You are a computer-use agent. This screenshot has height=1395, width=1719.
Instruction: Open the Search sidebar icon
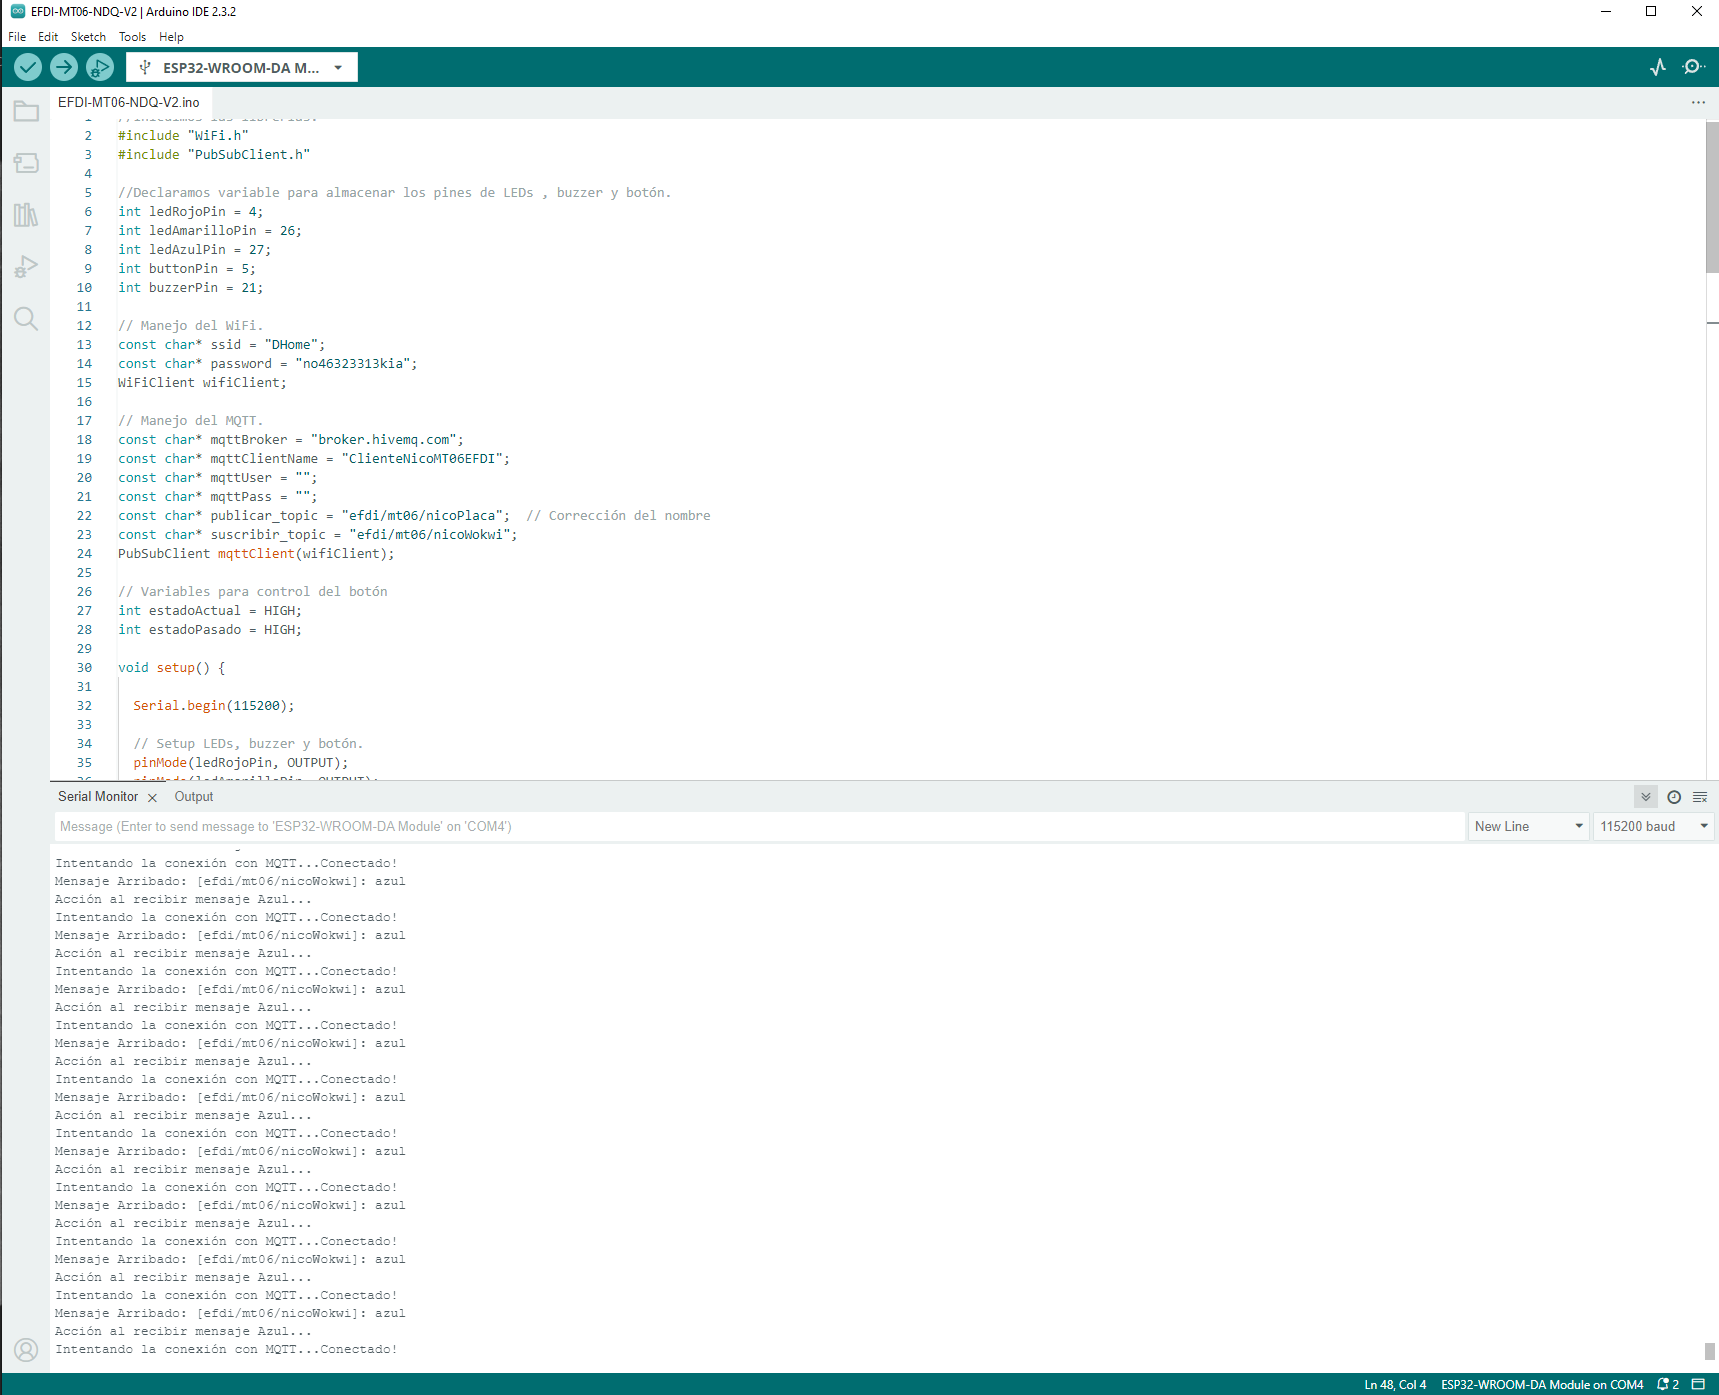click(26, 319)
